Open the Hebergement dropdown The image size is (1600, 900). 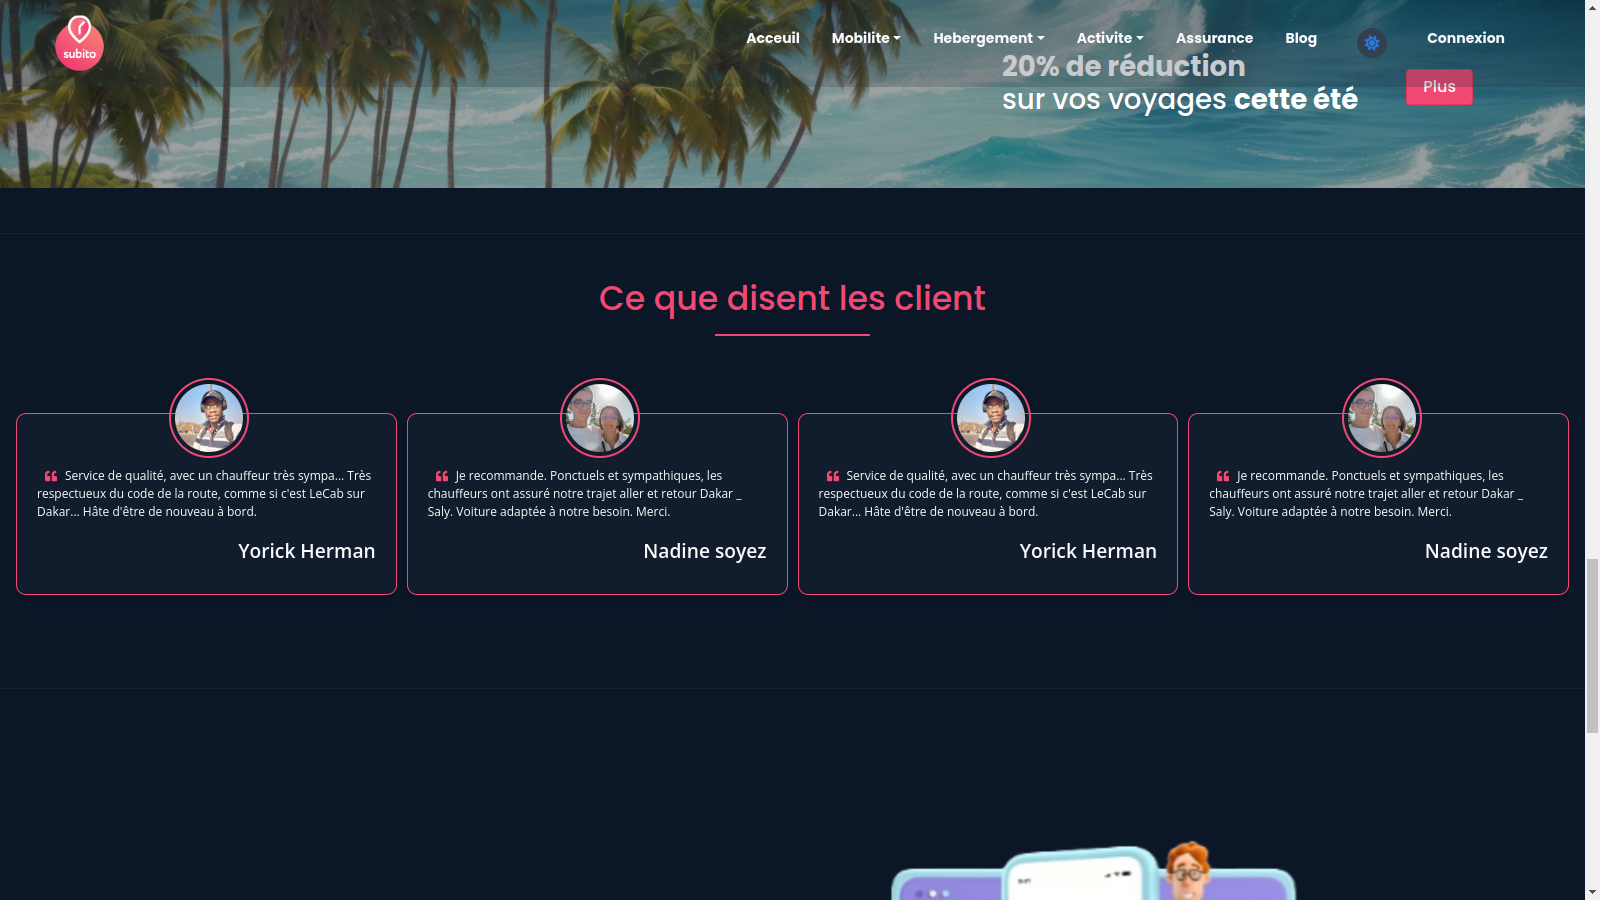click(x=988, y=38)
